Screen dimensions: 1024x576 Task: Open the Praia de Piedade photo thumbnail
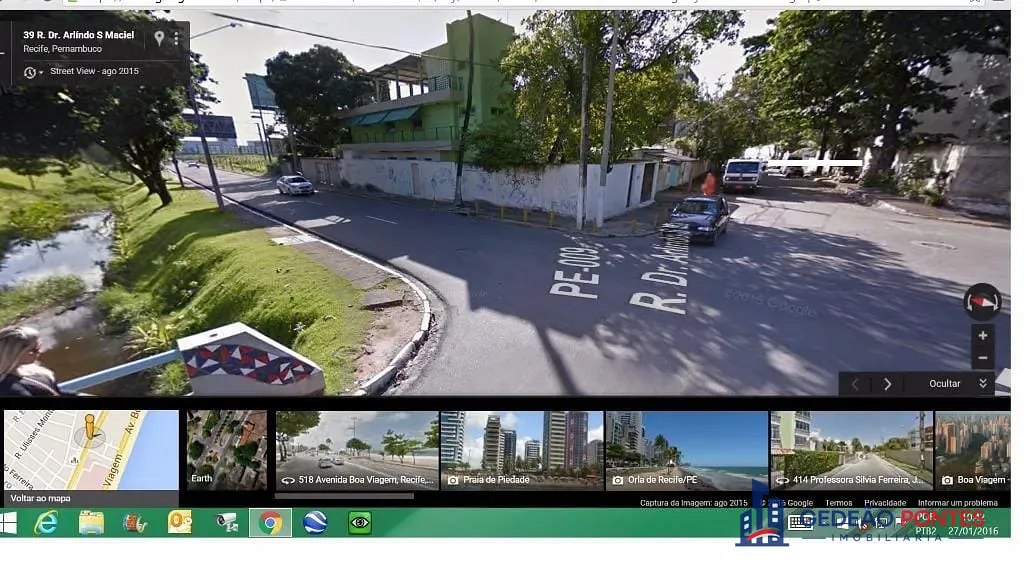[522, 450]
